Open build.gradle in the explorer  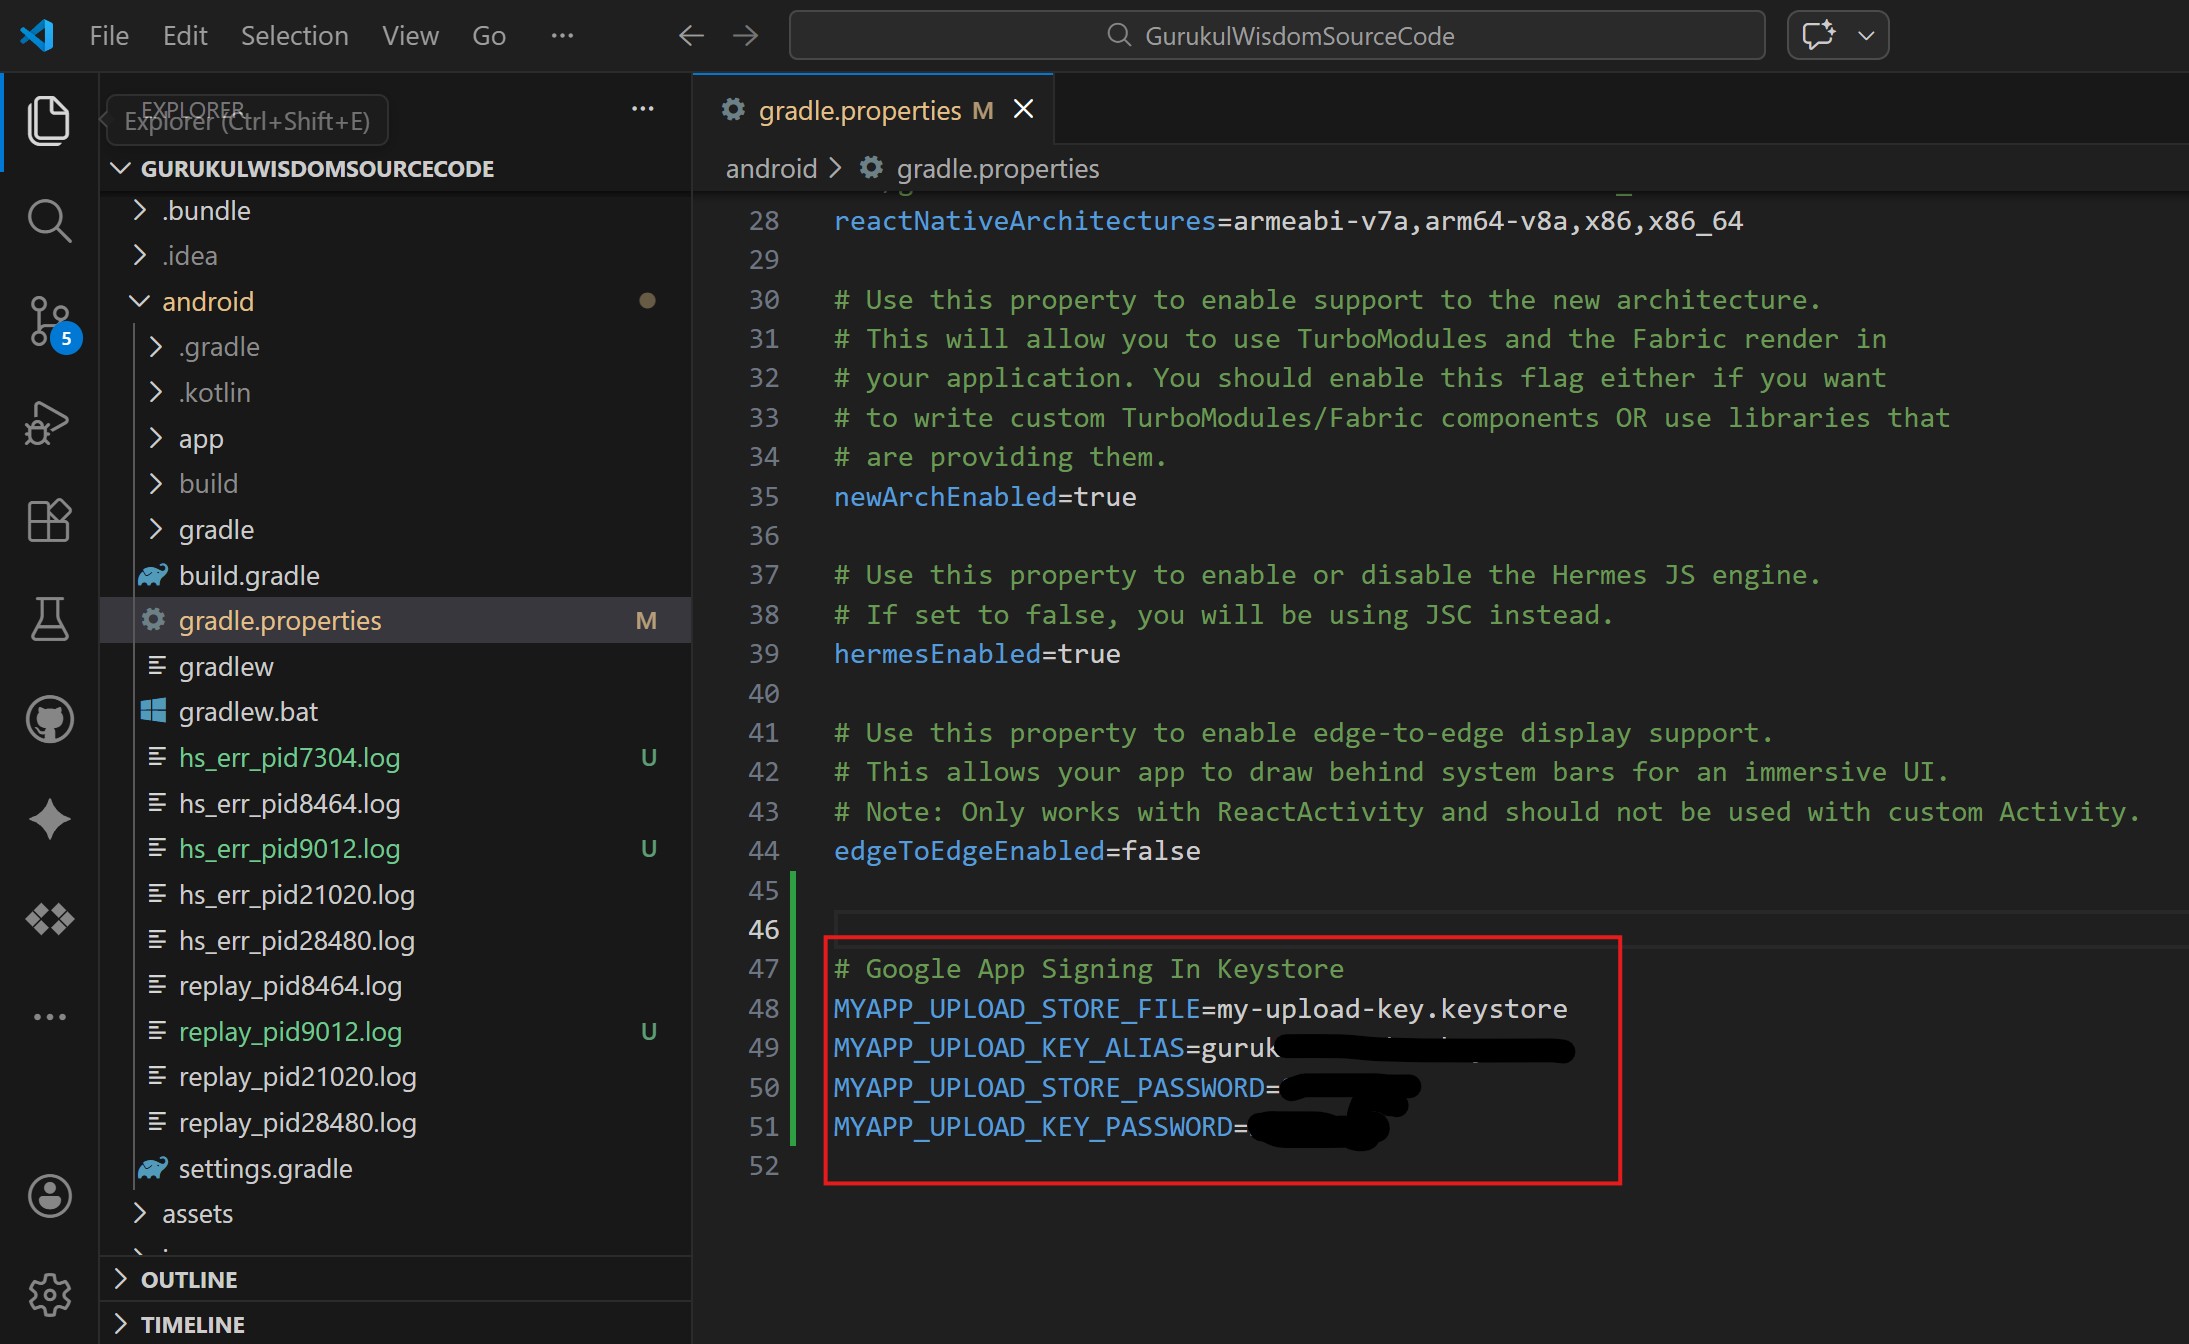(249, 576)
